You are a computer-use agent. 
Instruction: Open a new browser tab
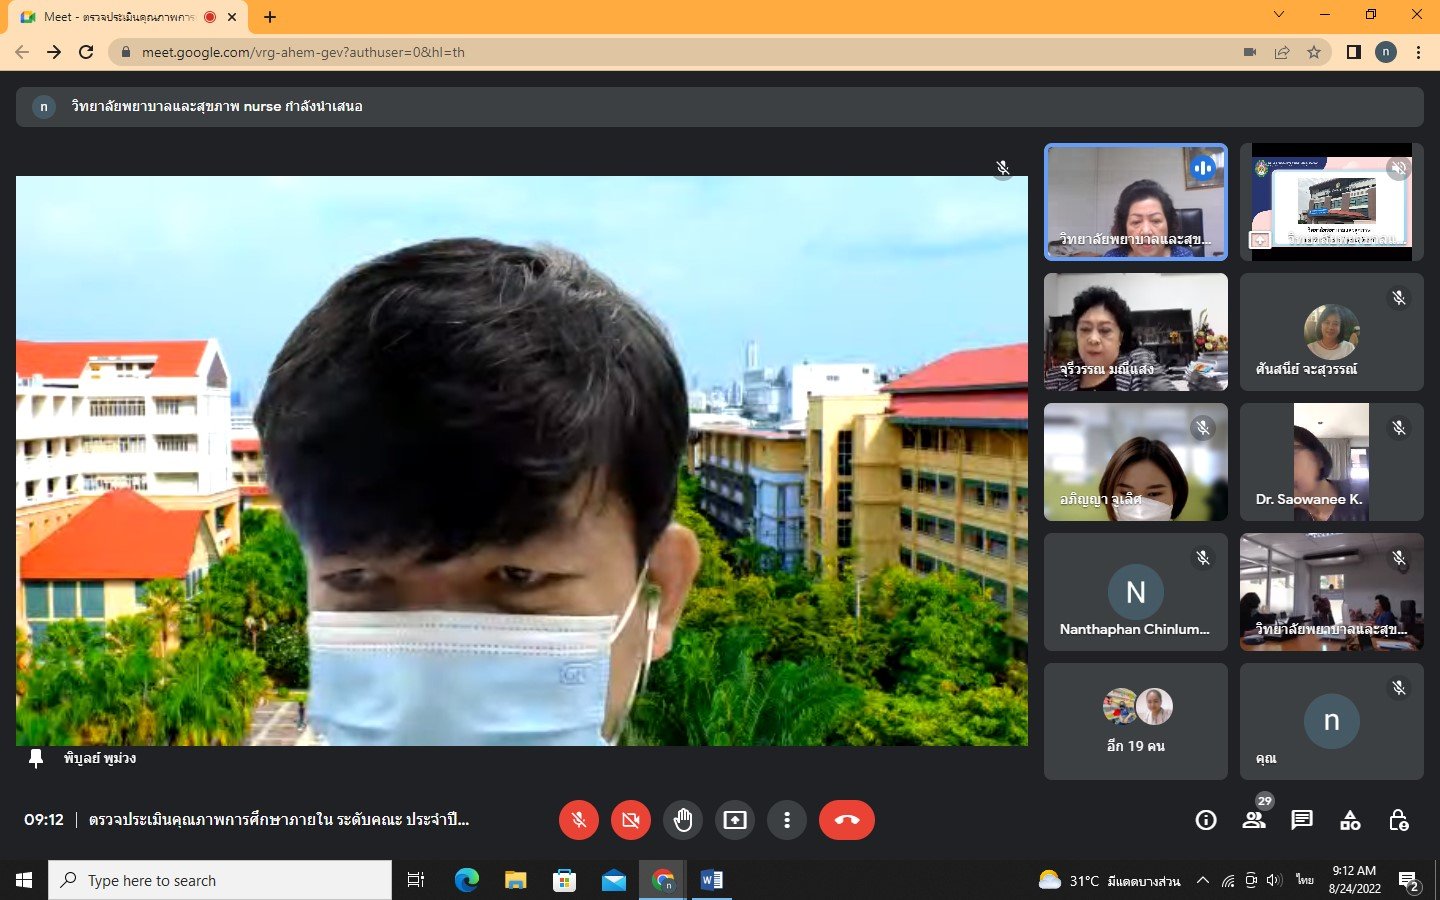[x=270, y=17]
